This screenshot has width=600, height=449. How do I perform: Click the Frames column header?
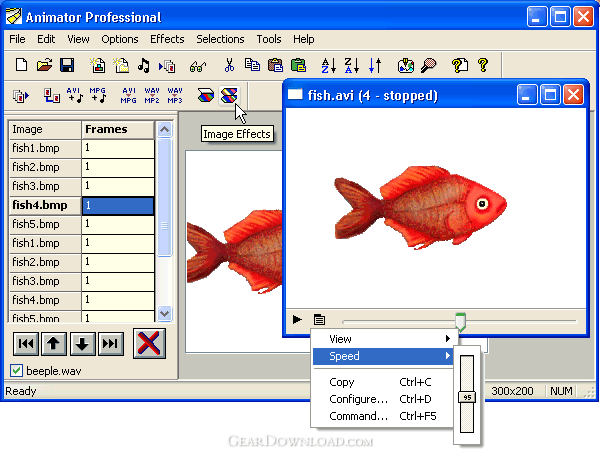point(118,129)
